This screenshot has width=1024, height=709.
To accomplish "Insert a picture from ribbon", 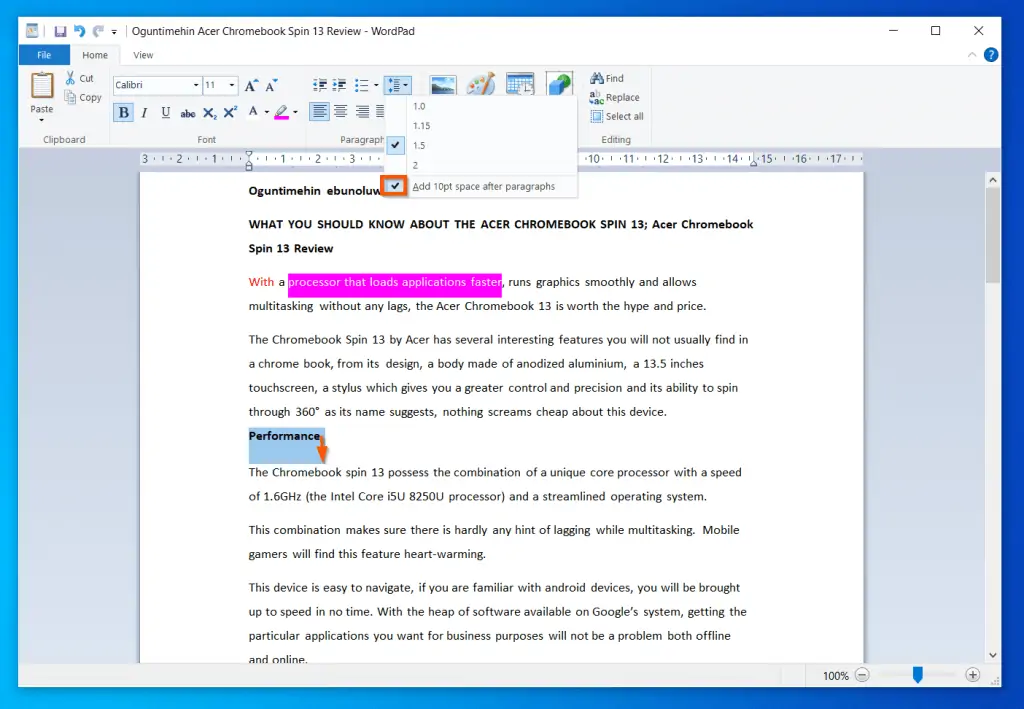I will click(443, 86).
